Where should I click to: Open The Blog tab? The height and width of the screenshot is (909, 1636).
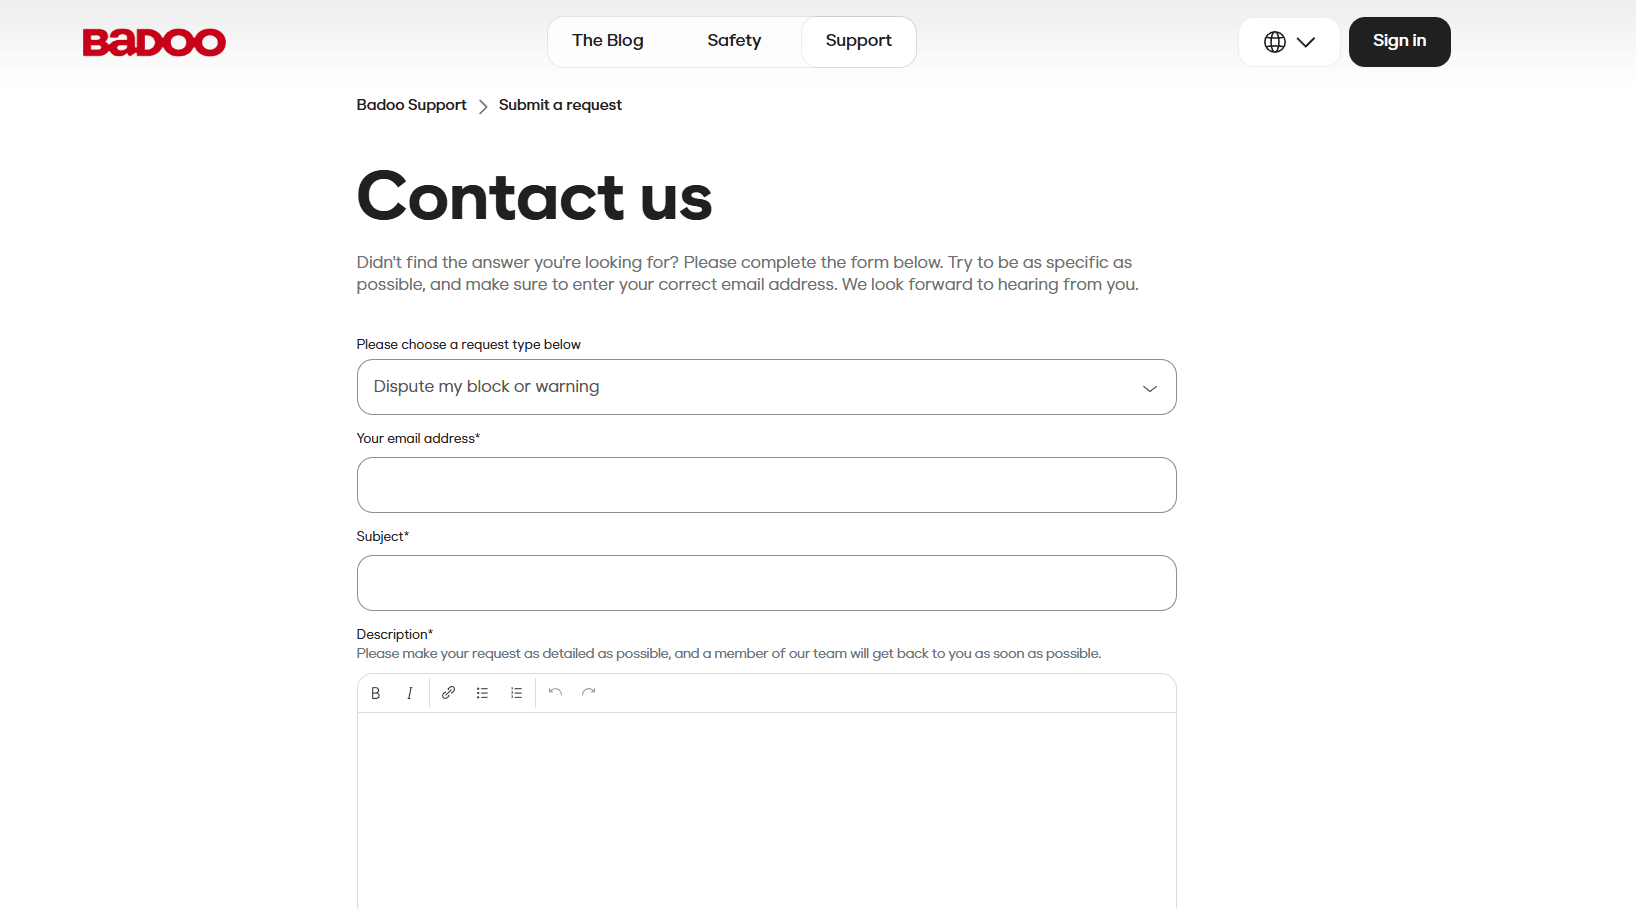pos(608,41)
